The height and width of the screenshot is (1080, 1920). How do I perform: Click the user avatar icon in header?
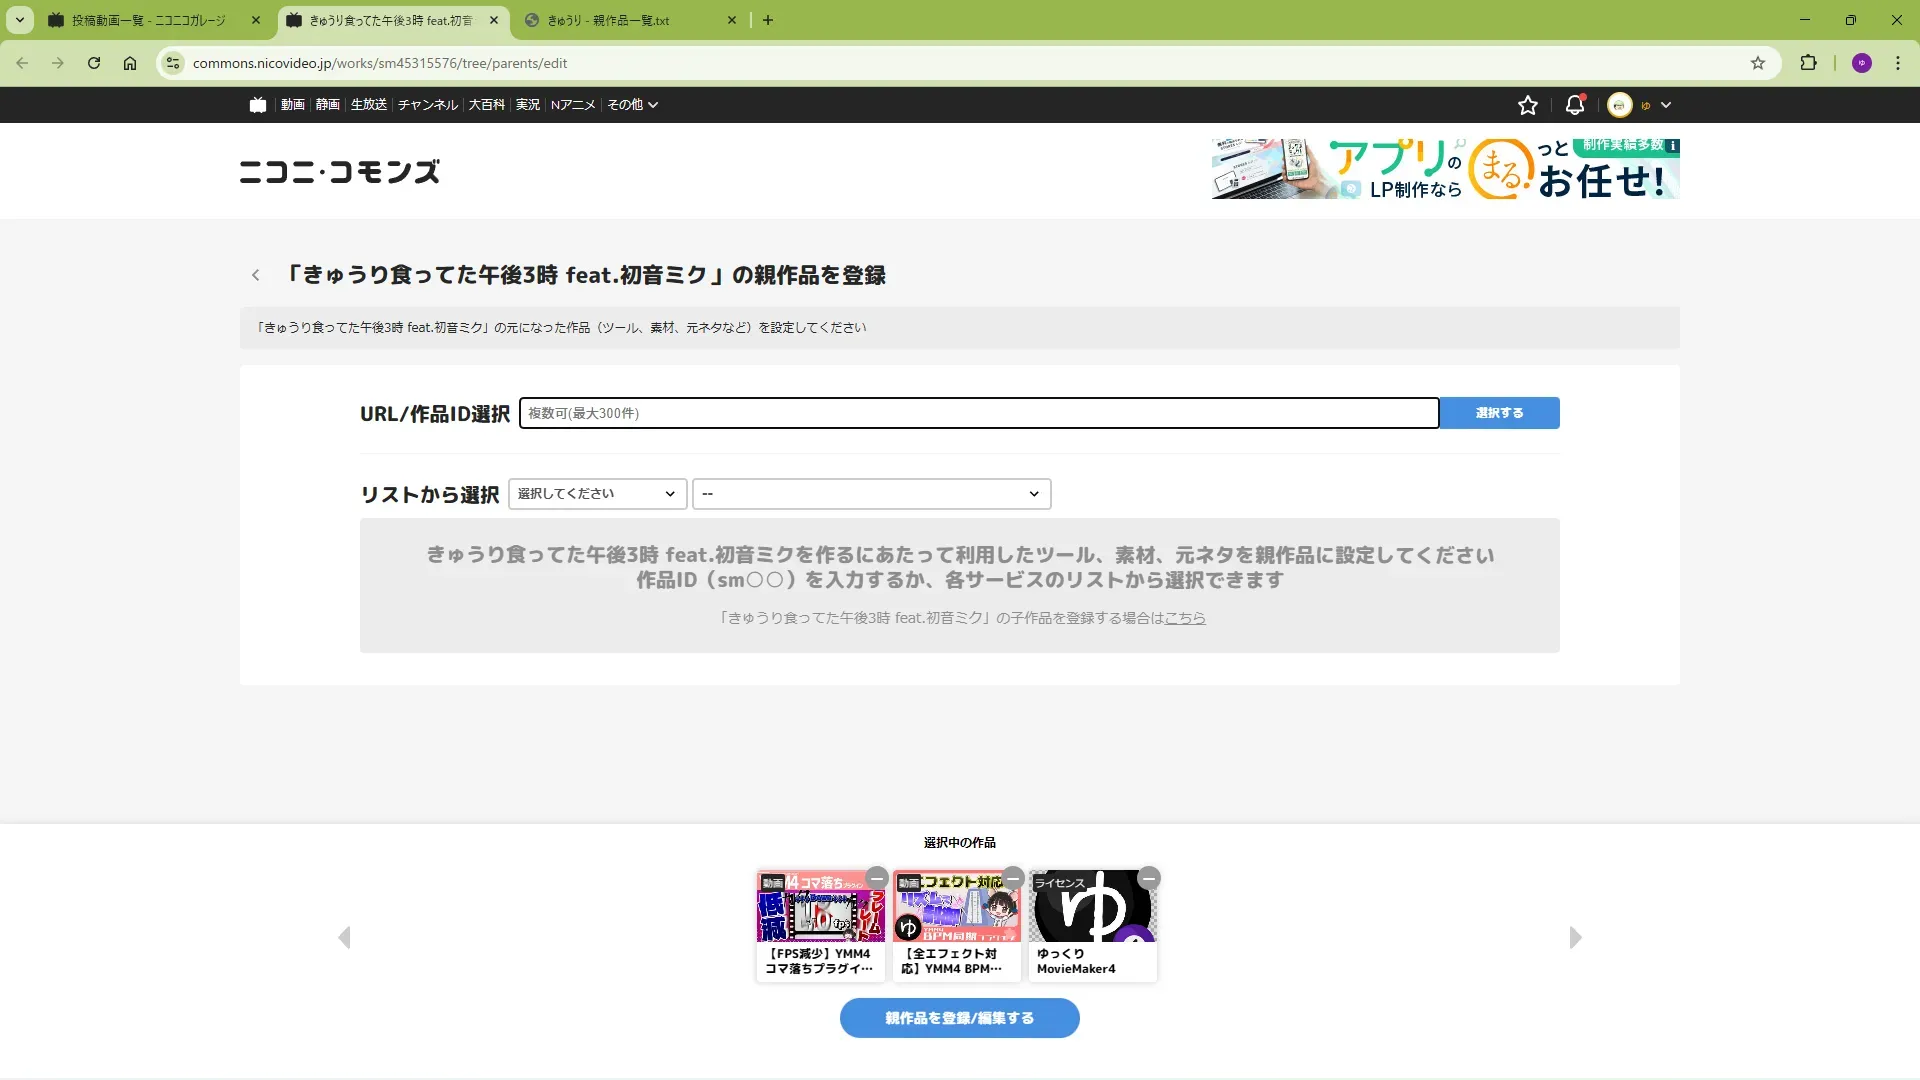click(1620, 105)
